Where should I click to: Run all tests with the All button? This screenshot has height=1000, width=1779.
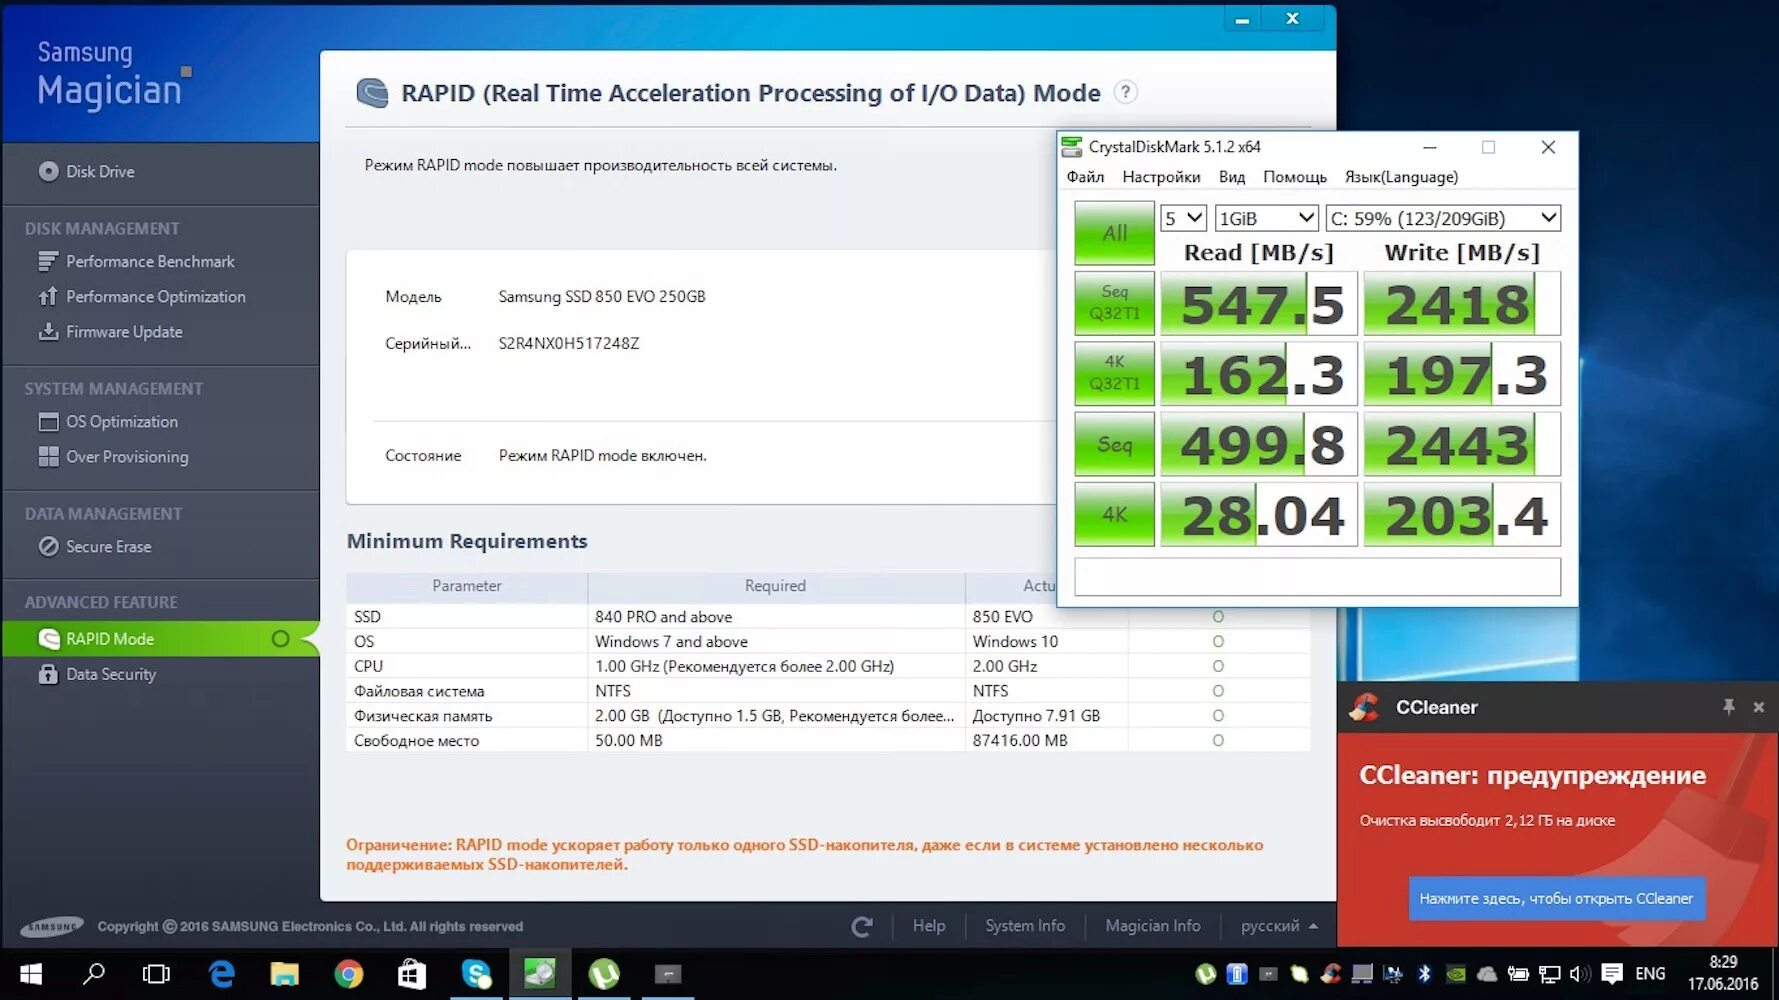tap(1115, 233)
